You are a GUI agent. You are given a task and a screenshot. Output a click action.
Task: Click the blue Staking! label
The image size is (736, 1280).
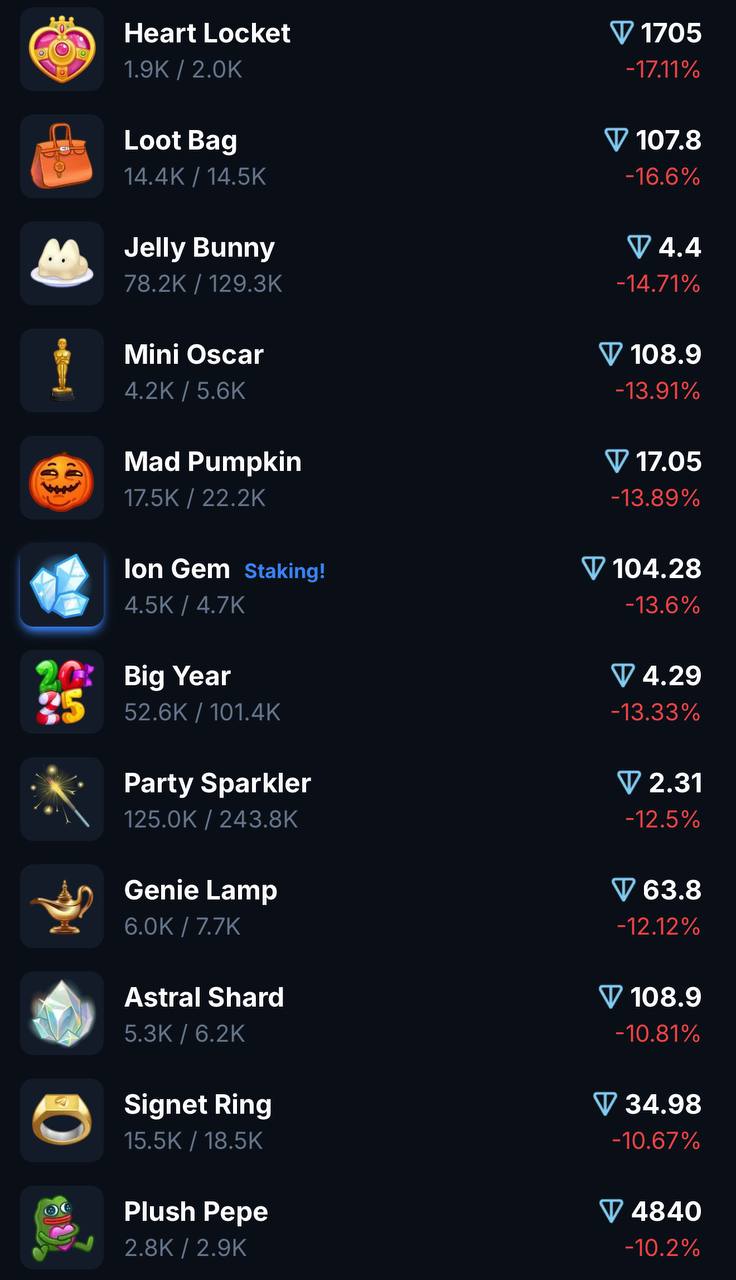tap(285, 571)
